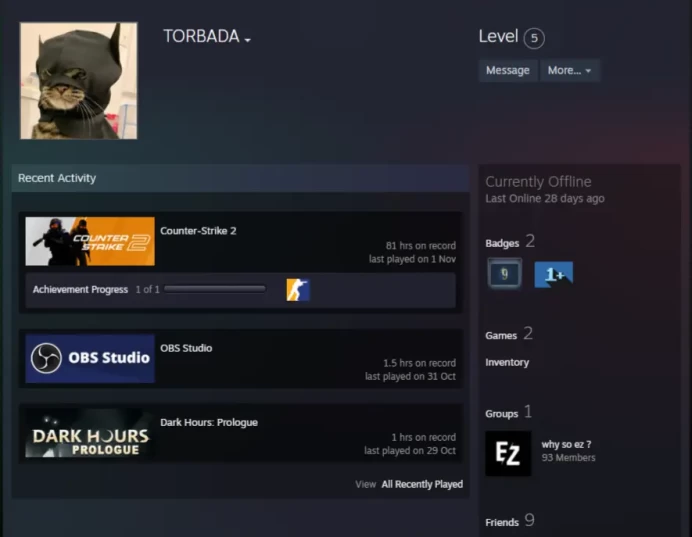The image size is (692, 537).
Task: View the Counter-Strike 2 achievement icon
Action: [298, 290]
